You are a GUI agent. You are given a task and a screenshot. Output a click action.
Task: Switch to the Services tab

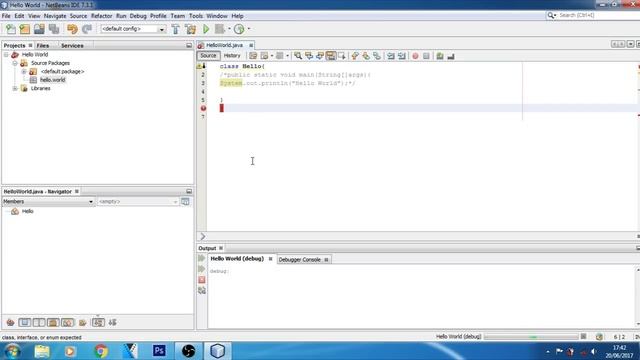pyautogui.click(x=72, y=46)
